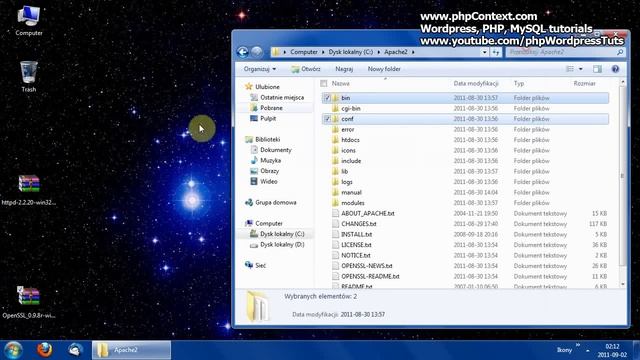Click the Muzyka music note icon
This screenshot has width=640, height=360.
click(254, 160)
